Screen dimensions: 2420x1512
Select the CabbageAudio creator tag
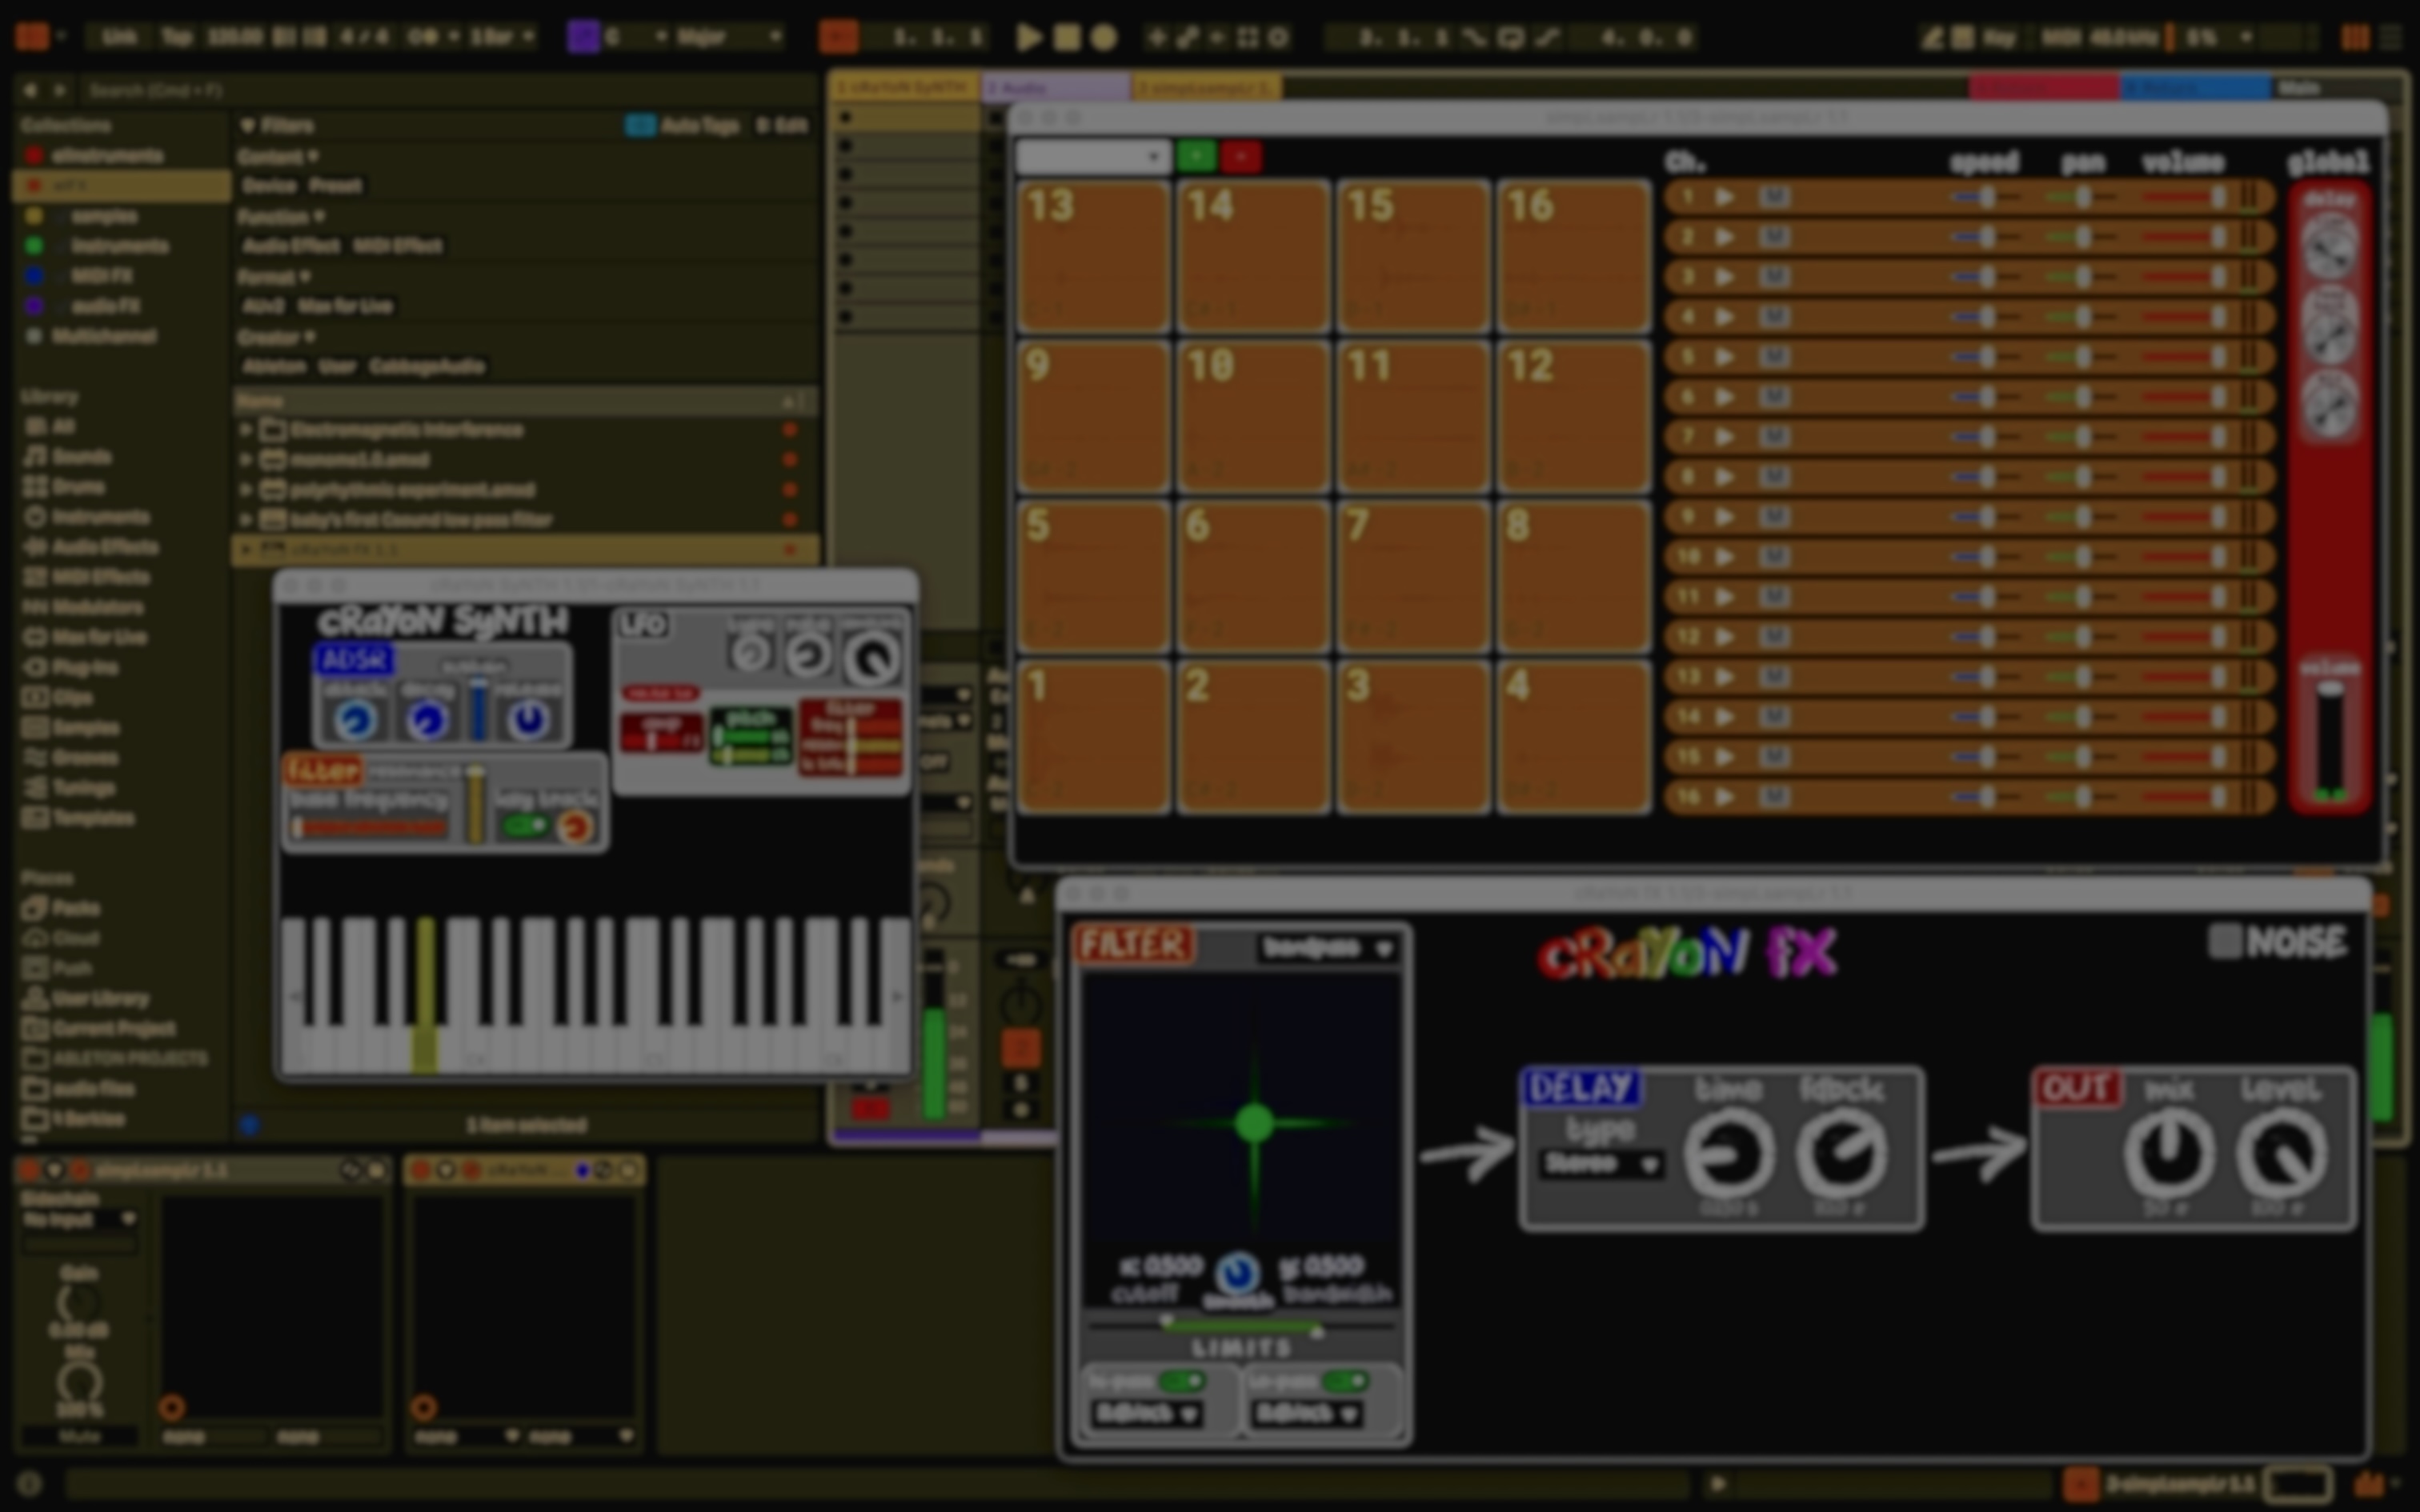(x=427, y=366)
